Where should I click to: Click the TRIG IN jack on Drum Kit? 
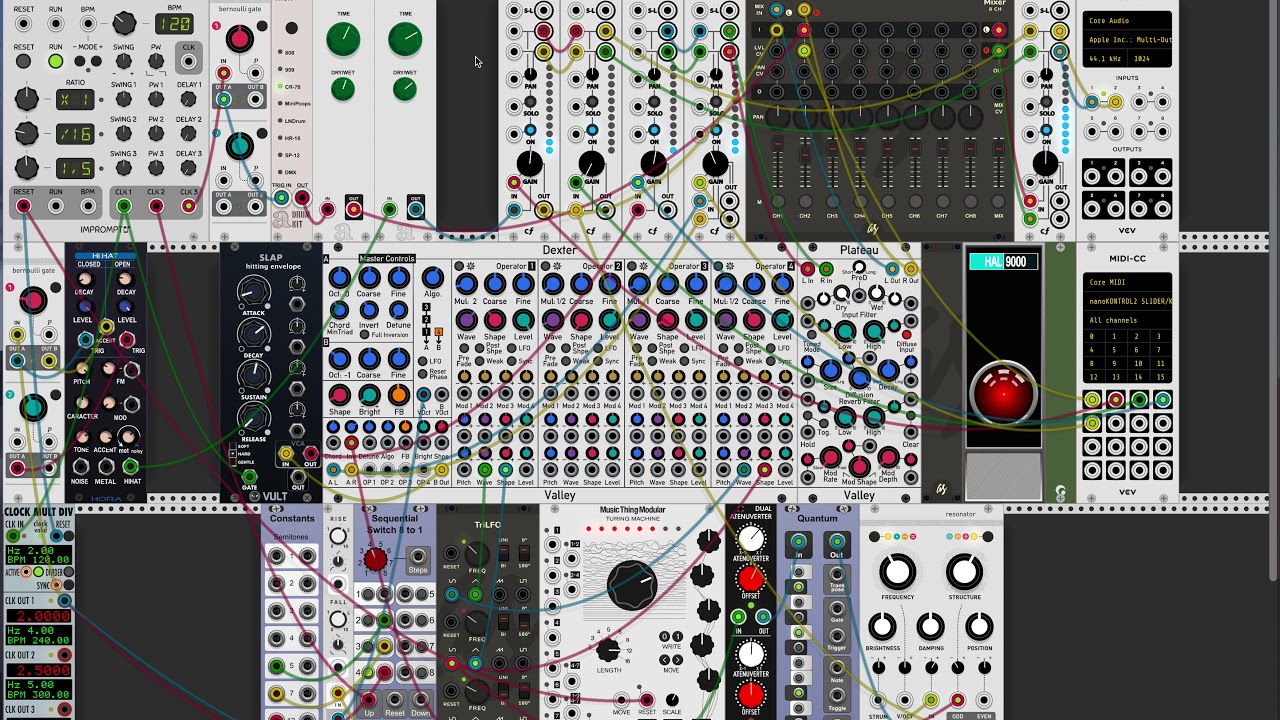tap(282, 198)
